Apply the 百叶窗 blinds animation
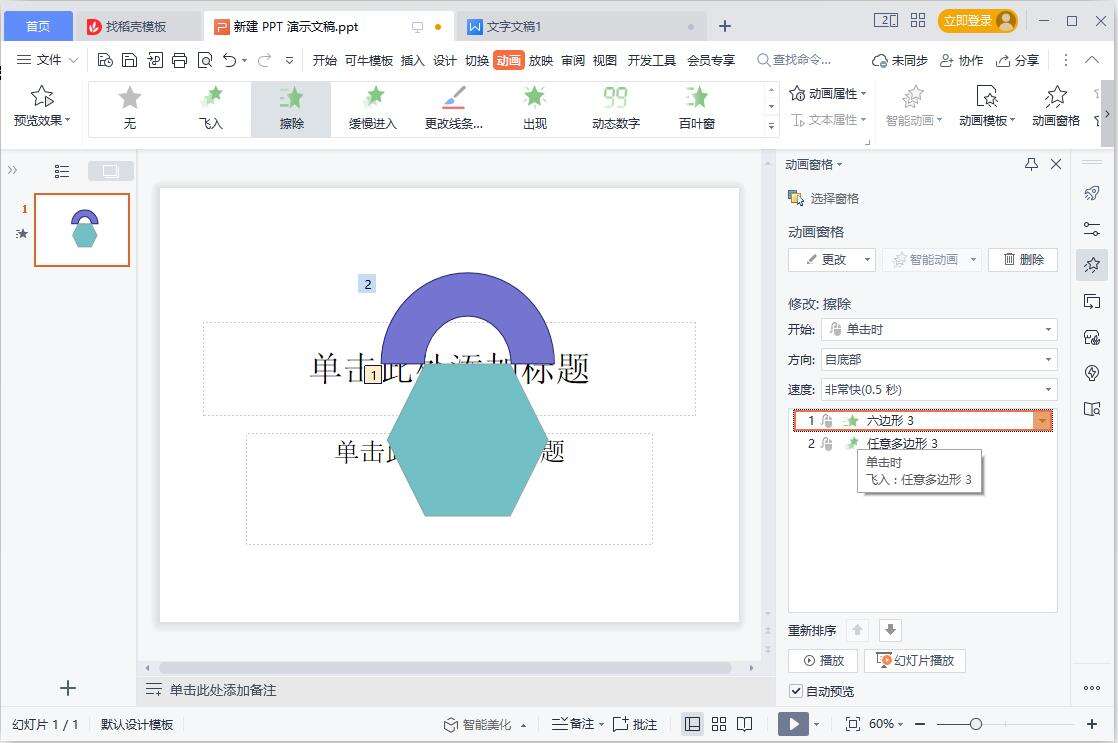Viewport: 1118px width, 743px height. pyautogui.click(x=697, y=108)
